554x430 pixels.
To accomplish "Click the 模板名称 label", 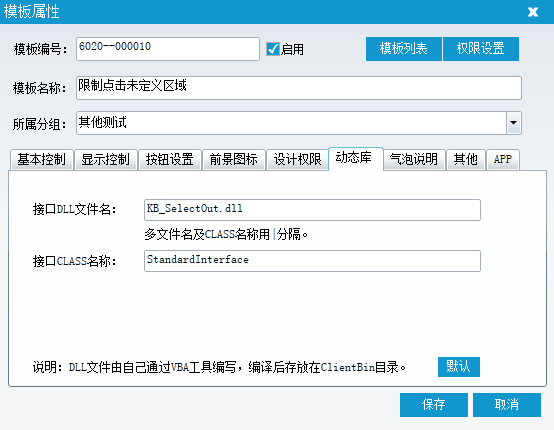I will [x=40, y=88].
